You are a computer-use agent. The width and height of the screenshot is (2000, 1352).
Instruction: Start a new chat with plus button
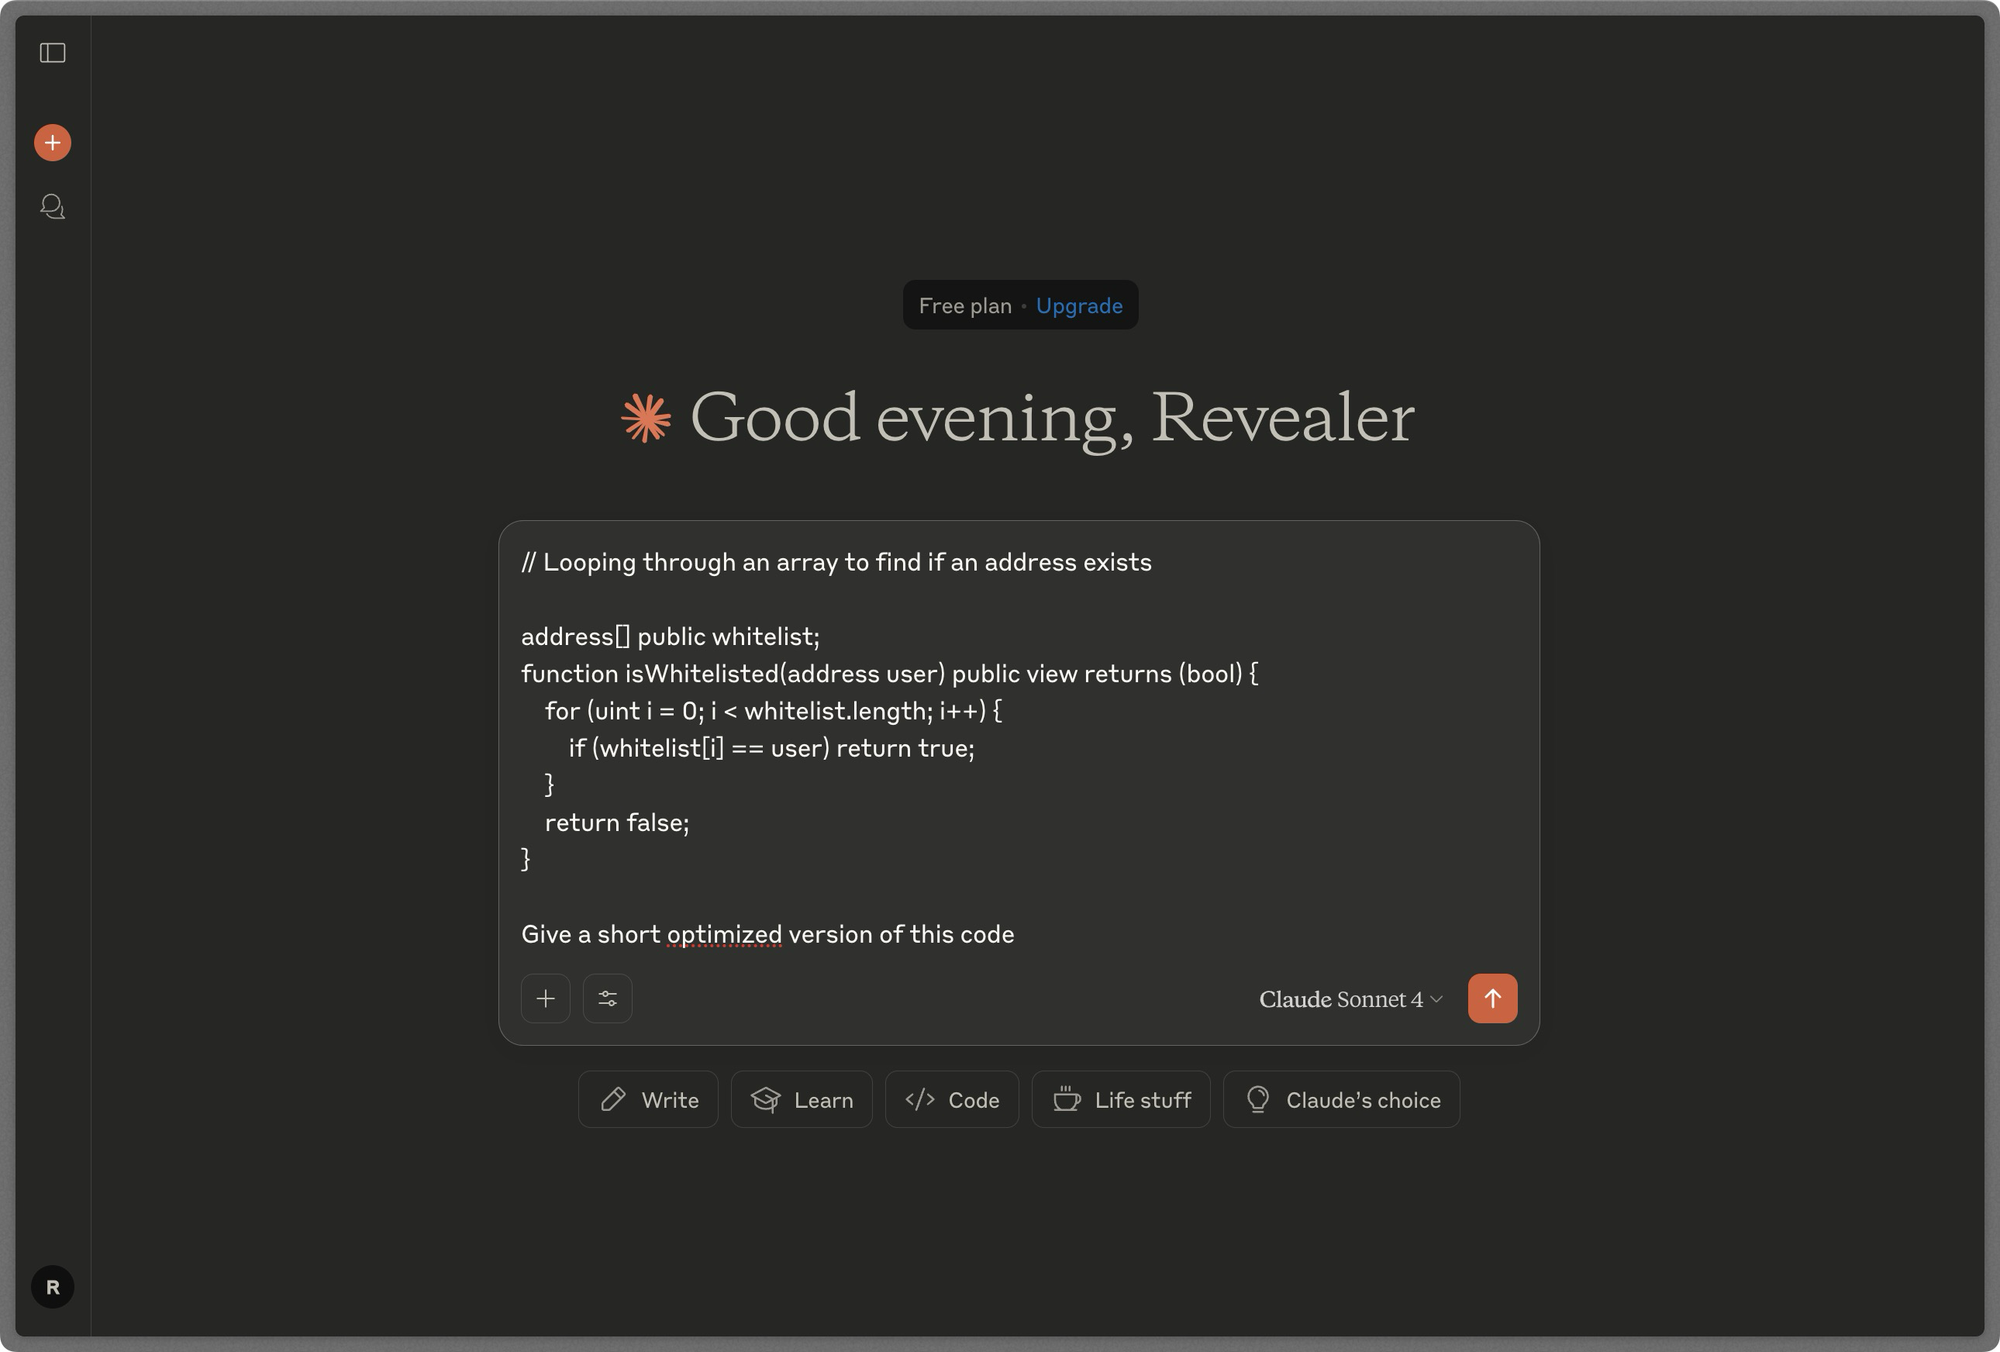53,143
